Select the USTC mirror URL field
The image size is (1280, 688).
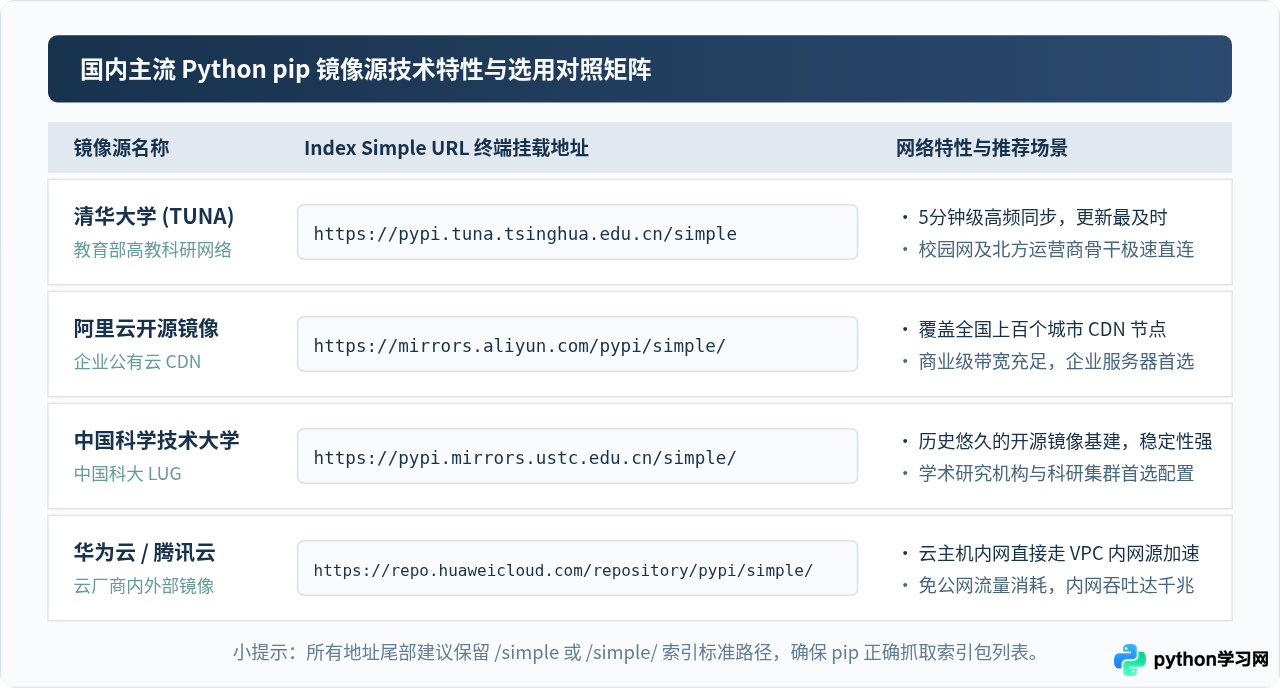coord(577,456)
